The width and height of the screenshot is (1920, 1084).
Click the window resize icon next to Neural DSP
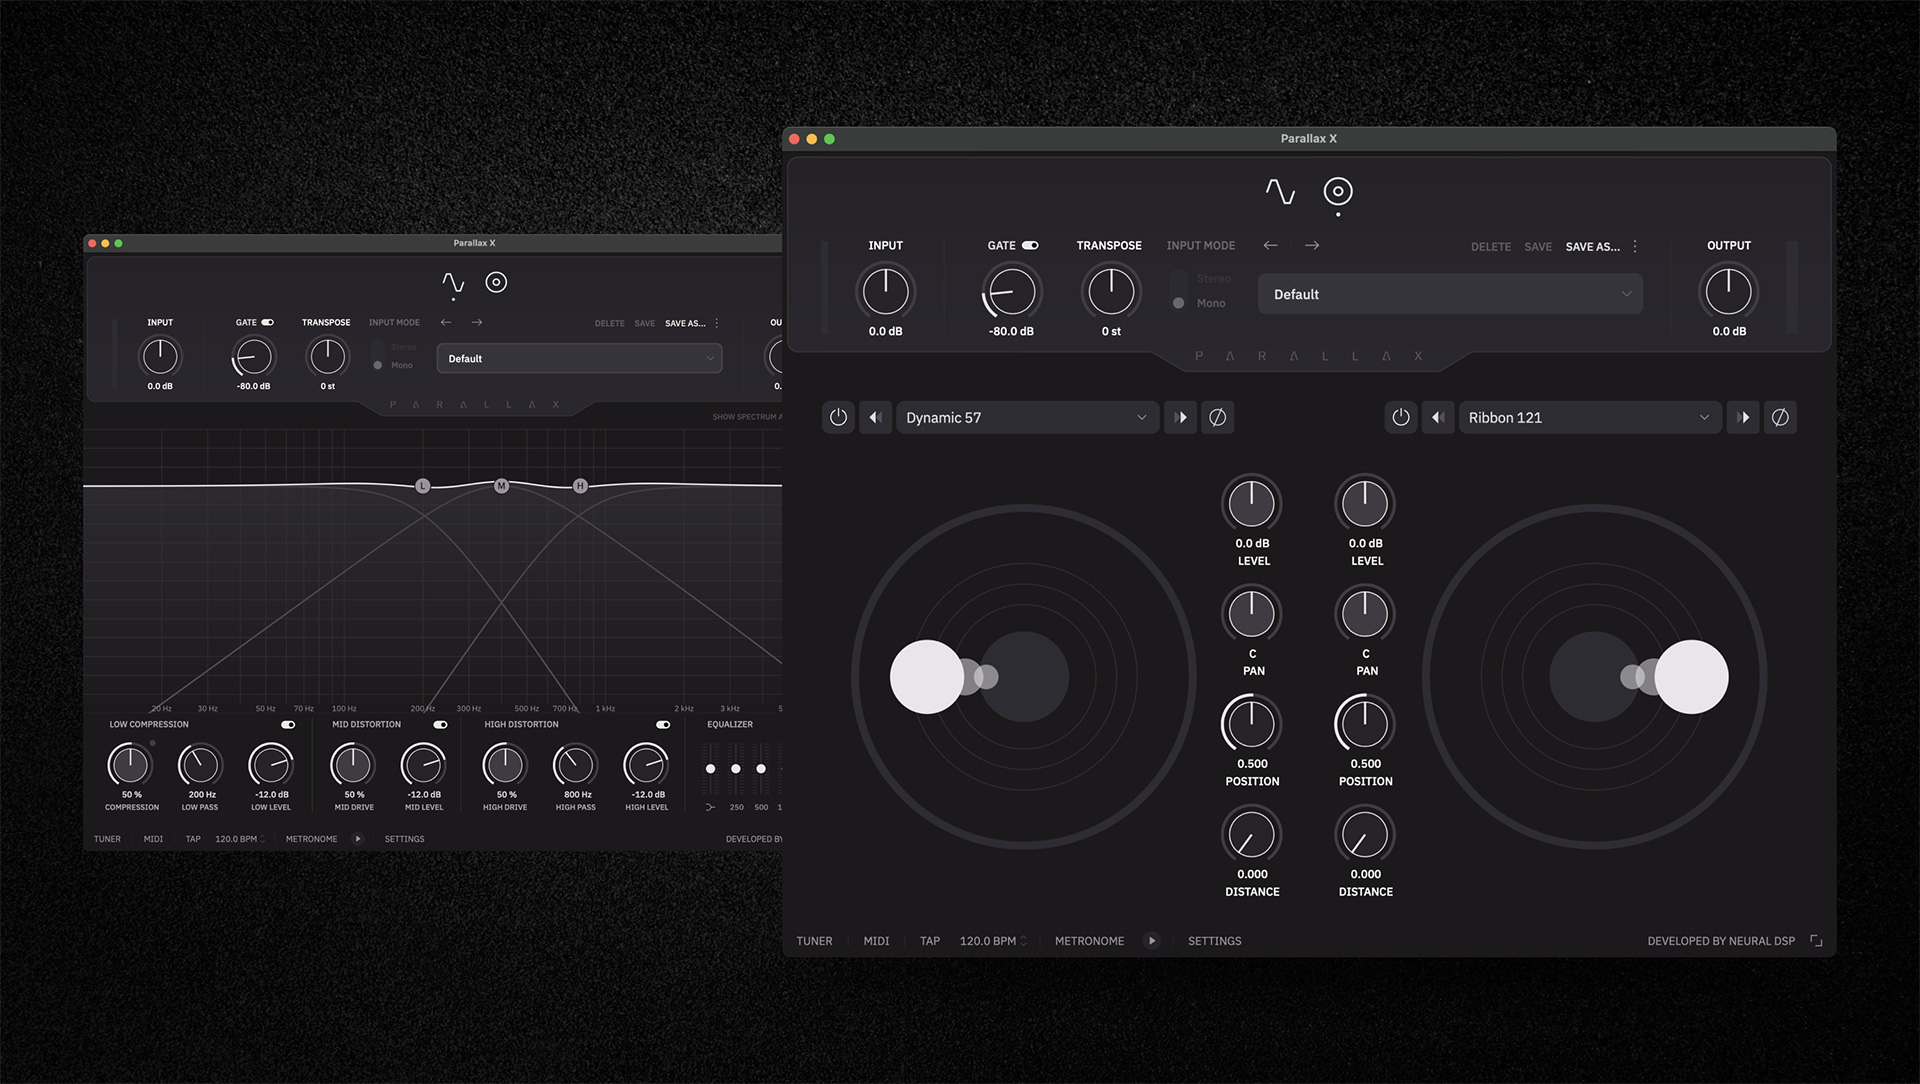[x=1816, y=940]
